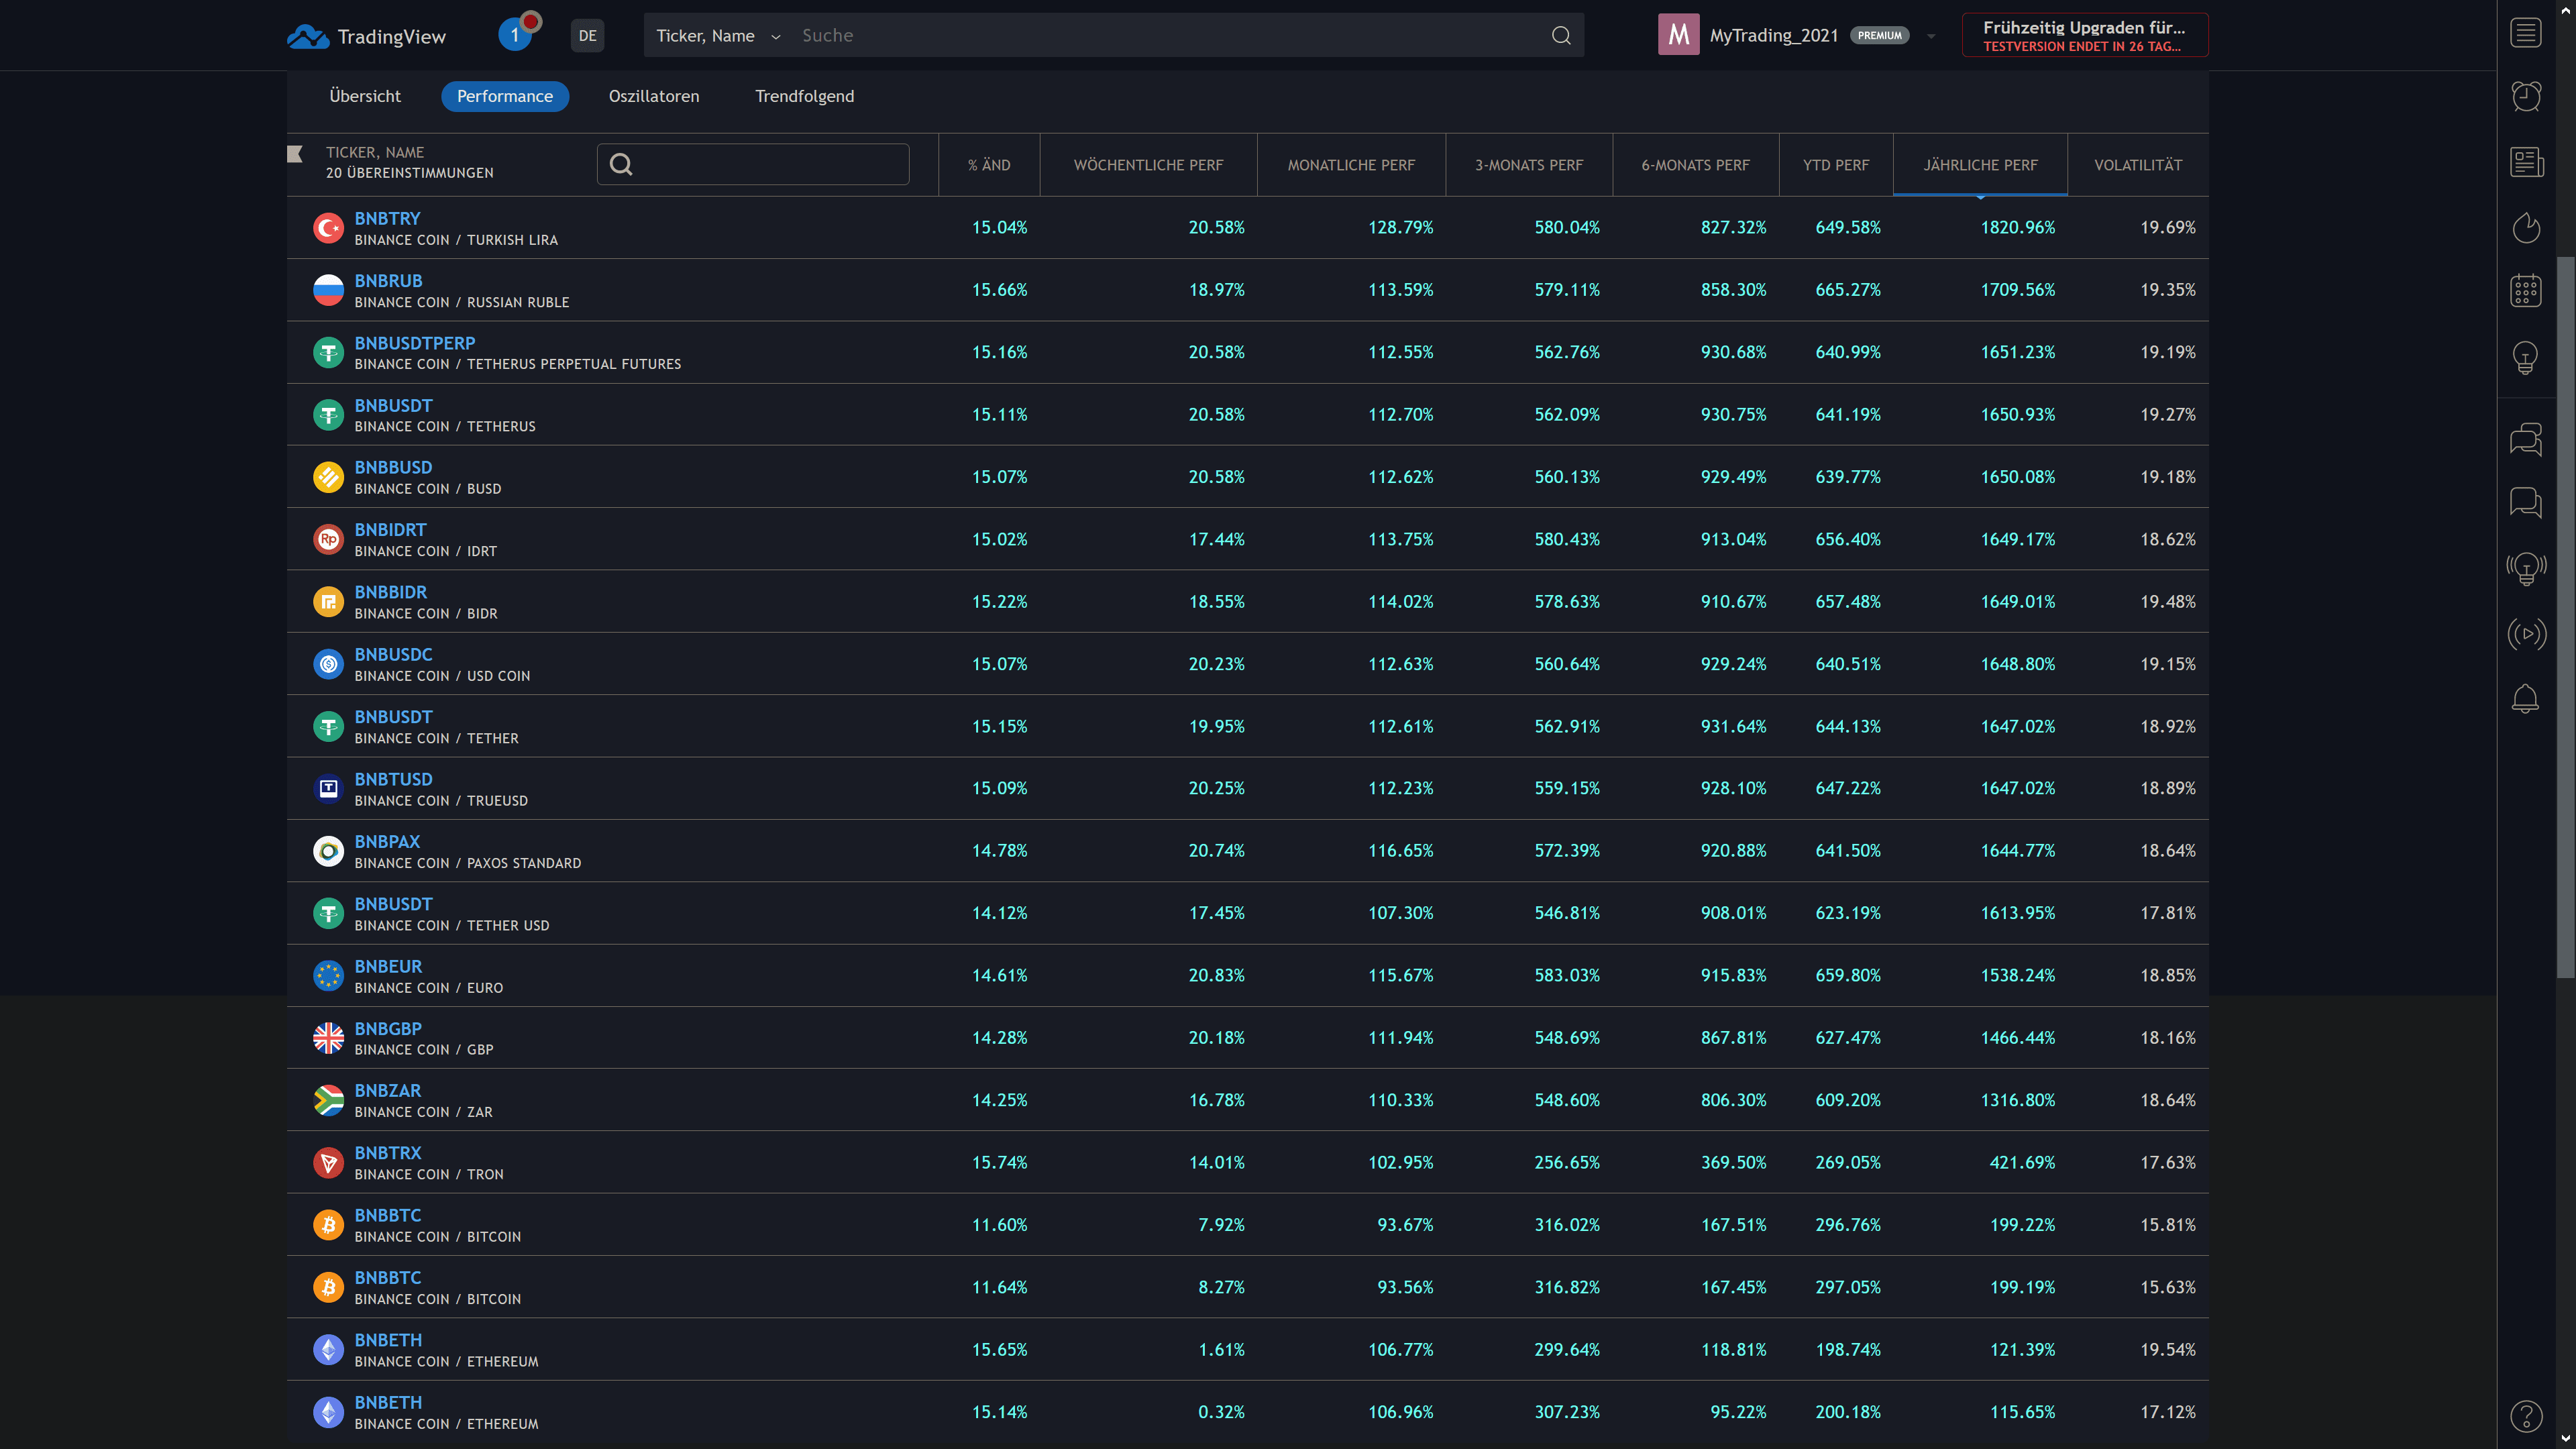Click the Suche search input field
The width and height of the screenshot is (2576, 1449).
pyautogui.click(x=1170, y=36)
